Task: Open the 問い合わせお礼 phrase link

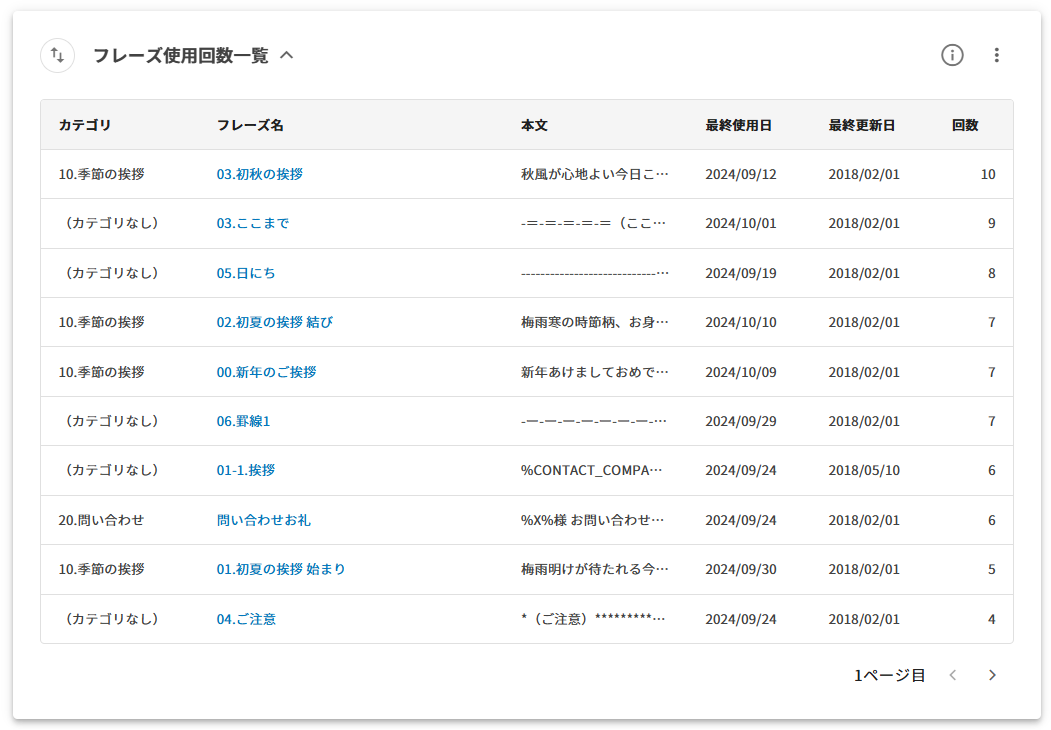Action: (x=263, y=520)
